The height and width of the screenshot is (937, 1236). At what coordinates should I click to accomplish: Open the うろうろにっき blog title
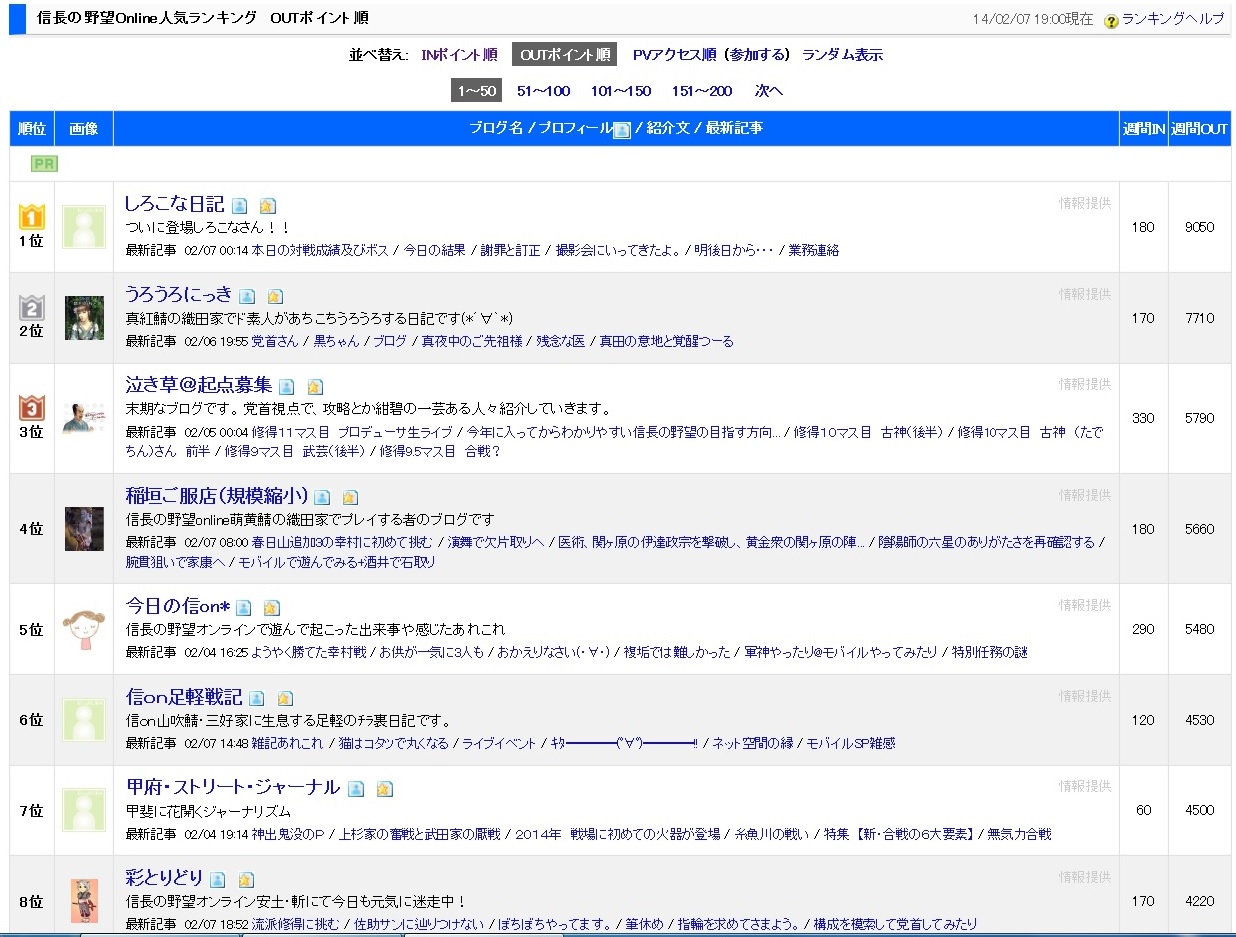tap(178, 294)
